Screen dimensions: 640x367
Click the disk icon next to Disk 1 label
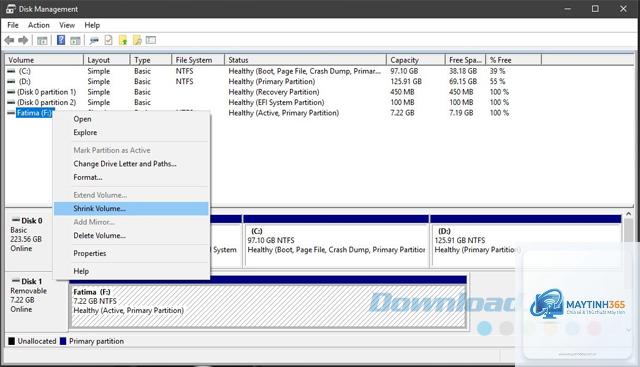(16, 281)
